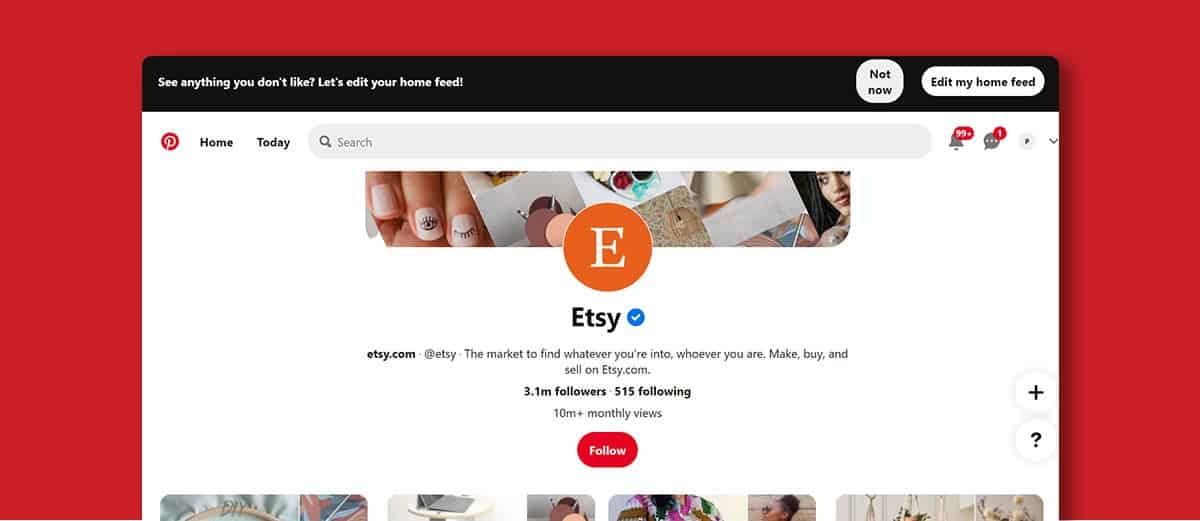Click the blue verified checkmark badge
1200x521 pixels.
[636, 317]
